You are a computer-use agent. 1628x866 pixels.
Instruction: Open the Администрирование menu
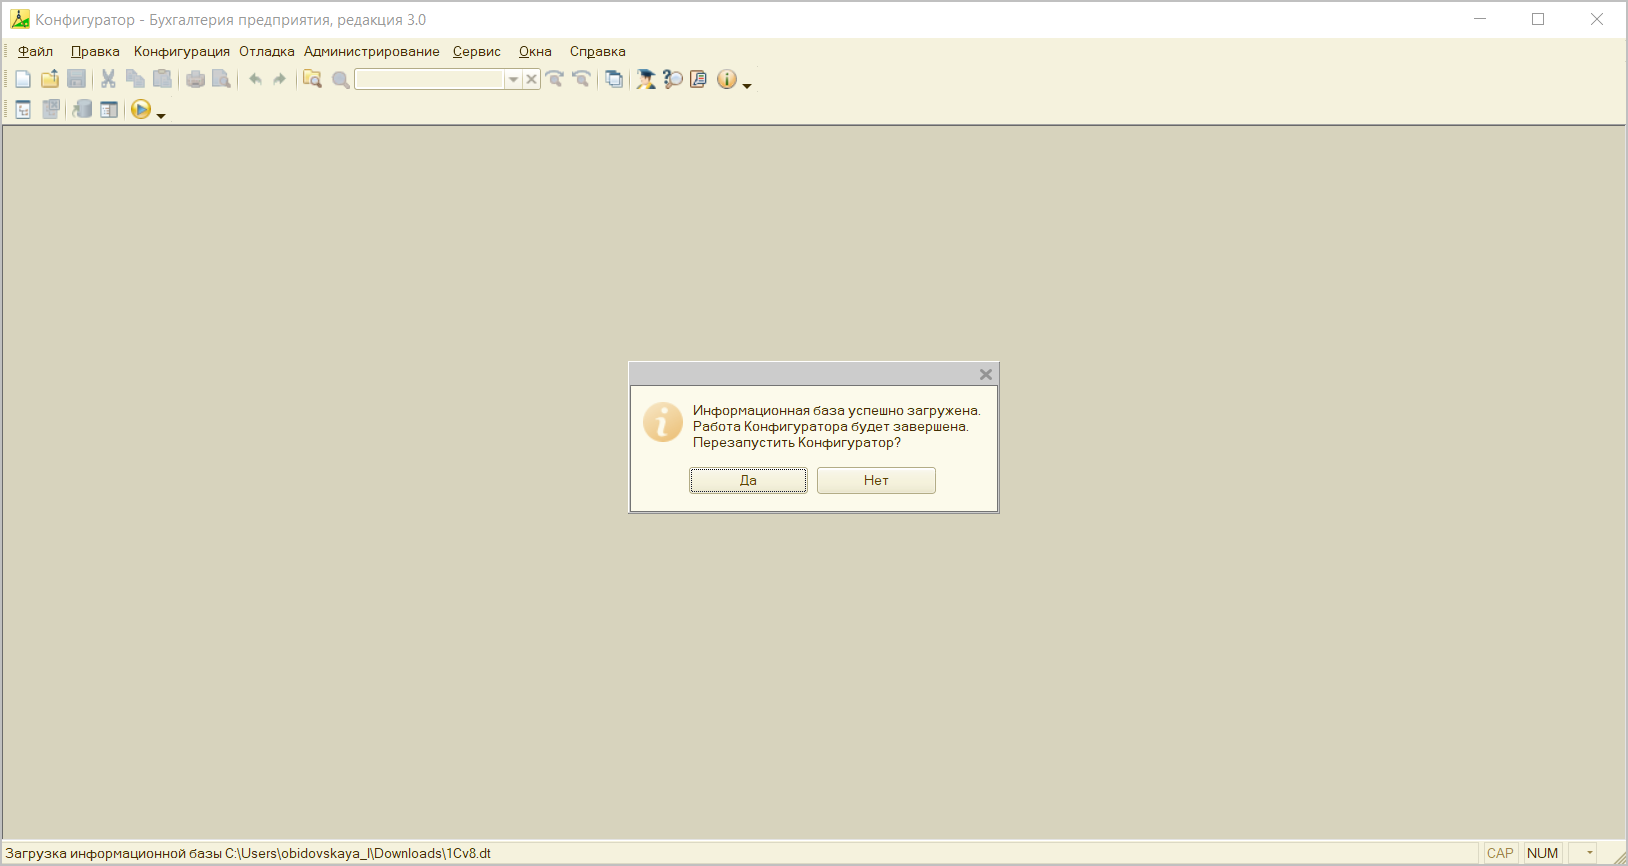(372, 51)
